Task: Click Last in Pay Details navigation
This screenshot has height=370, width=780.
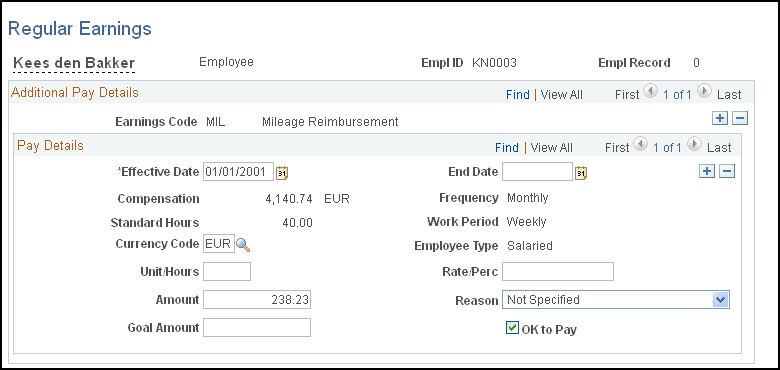Action: click(x=719, y=148)
